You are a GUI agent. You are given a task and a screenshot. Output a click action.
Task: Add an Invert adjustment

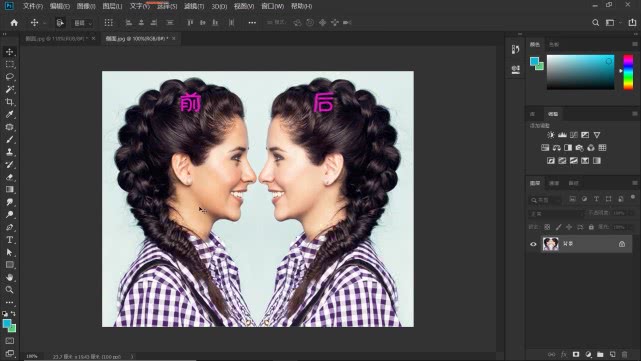click(x=551, y=161)
